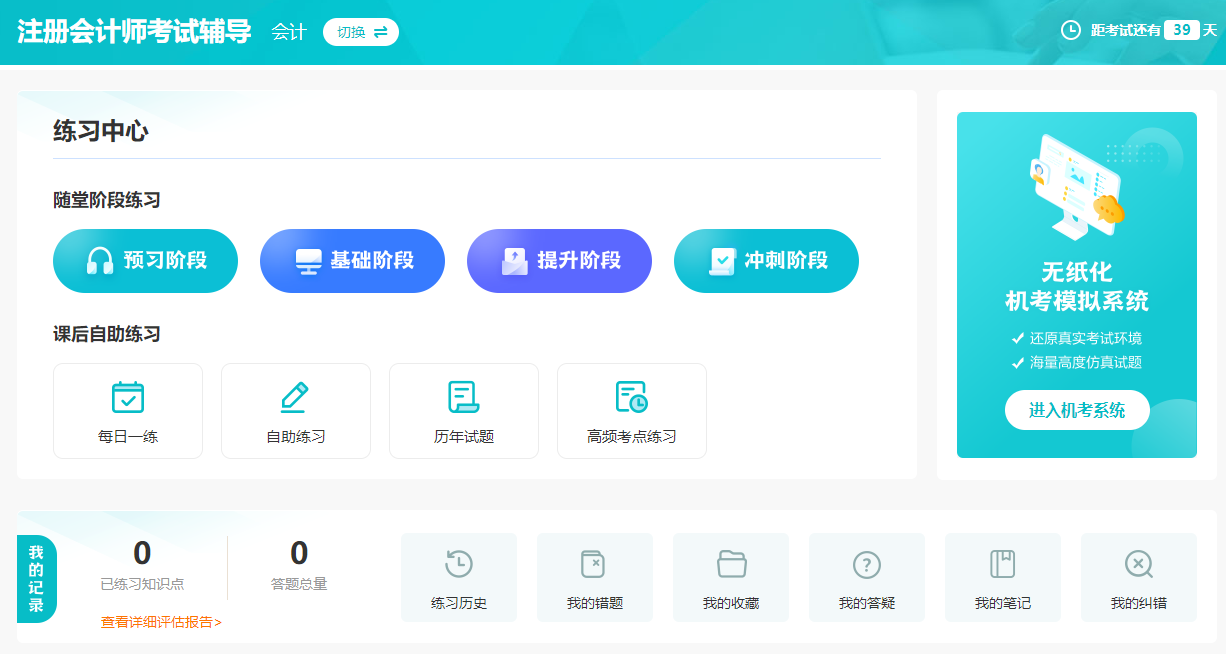
Task: View 我的错题 wrong questions
Action: point(594,577)
